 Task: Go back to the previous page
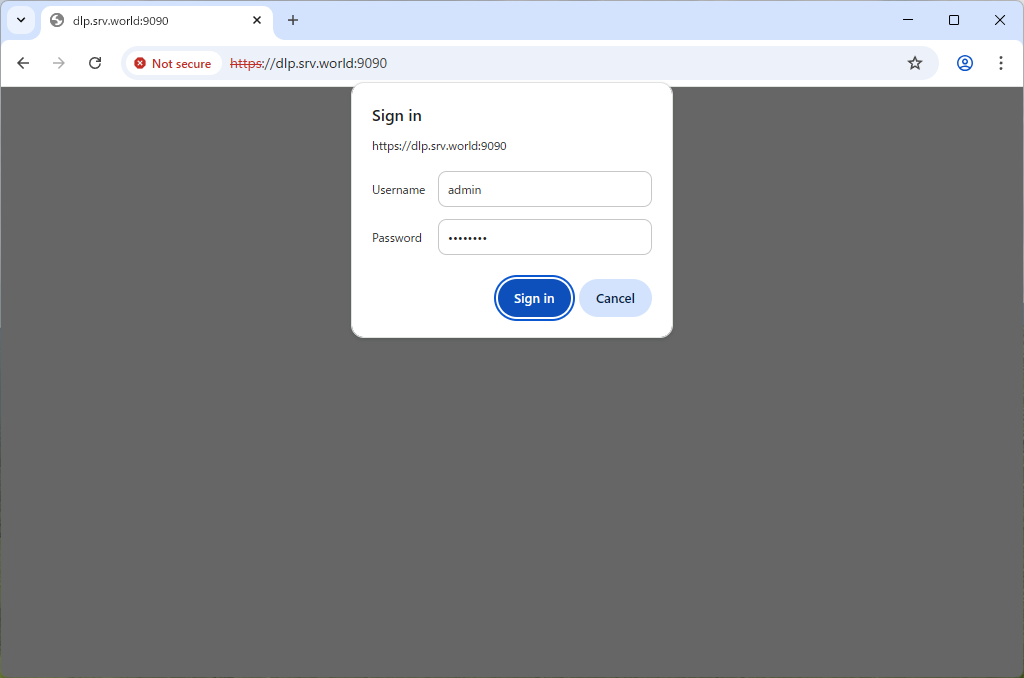23,63
